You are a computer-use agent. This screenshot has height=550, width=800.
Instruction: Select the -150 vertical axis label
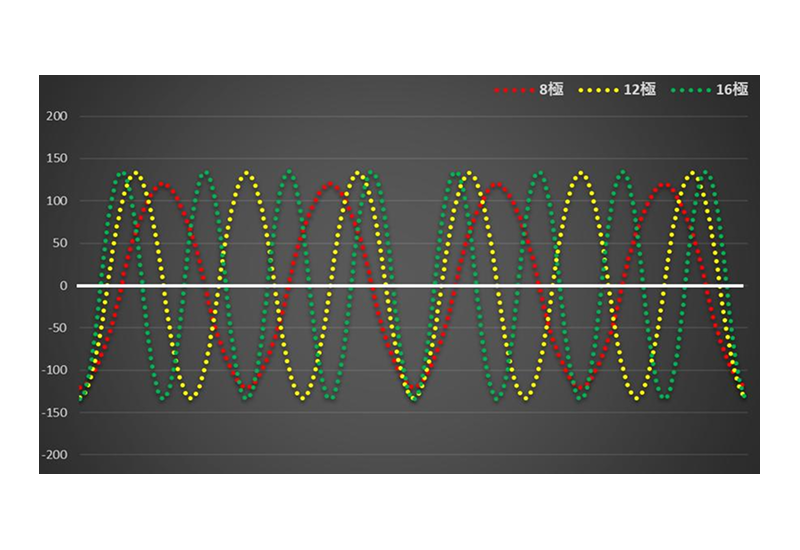pyautogui.click(x=55, y=413)
